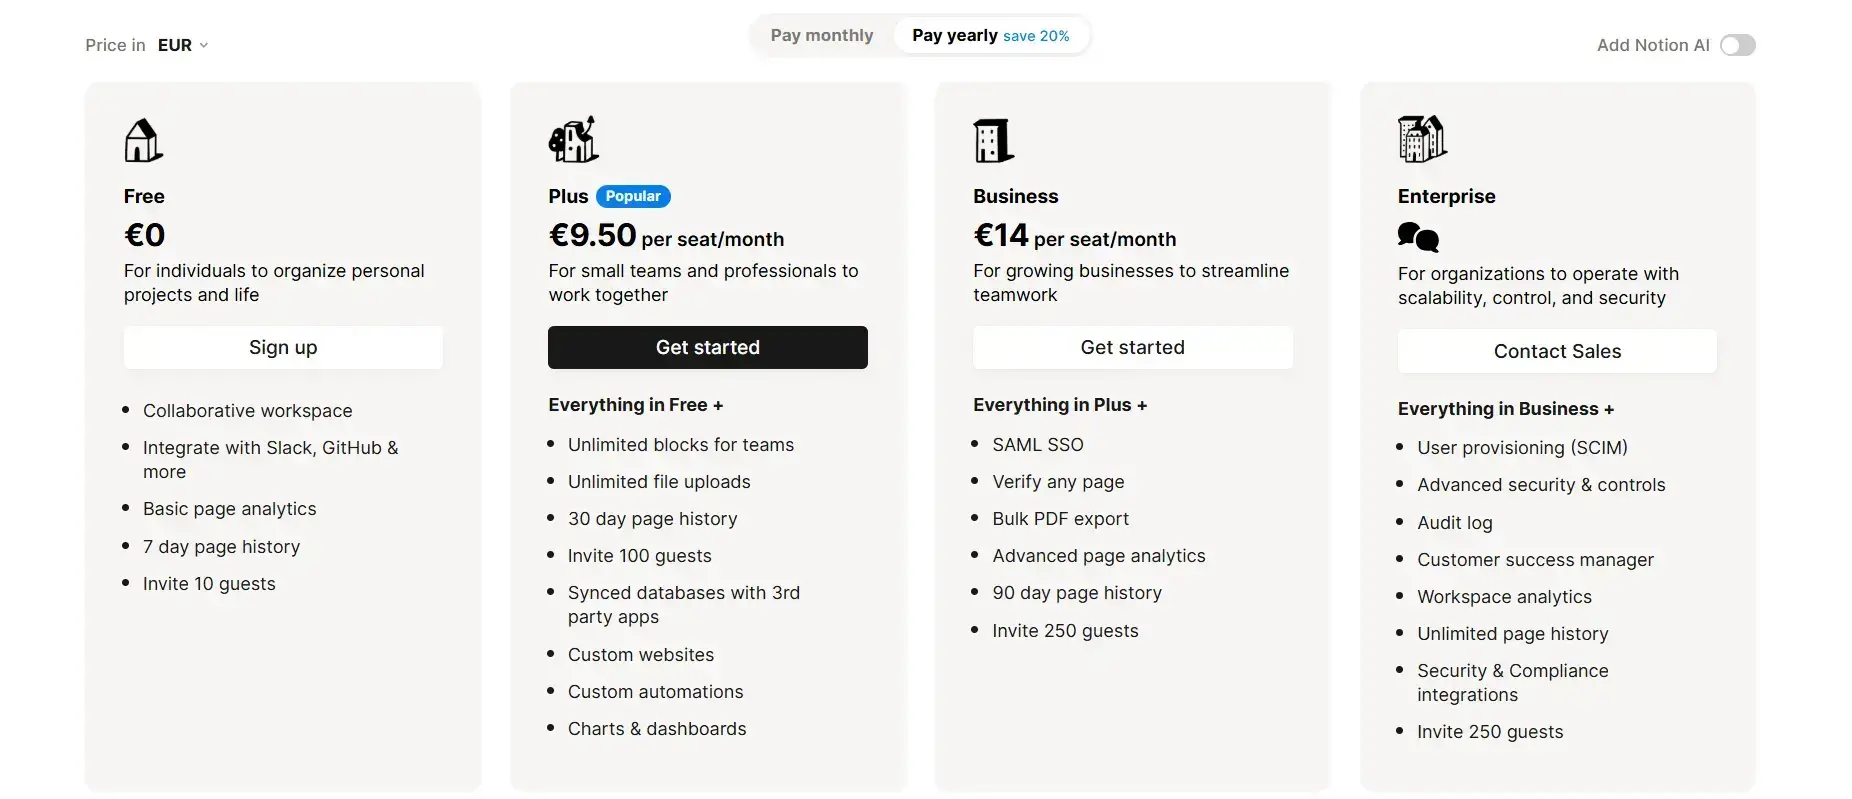This screenshot has height=799, width=1852.
Task: Click the Popular badge next to Plus
Action: point(632,196)
